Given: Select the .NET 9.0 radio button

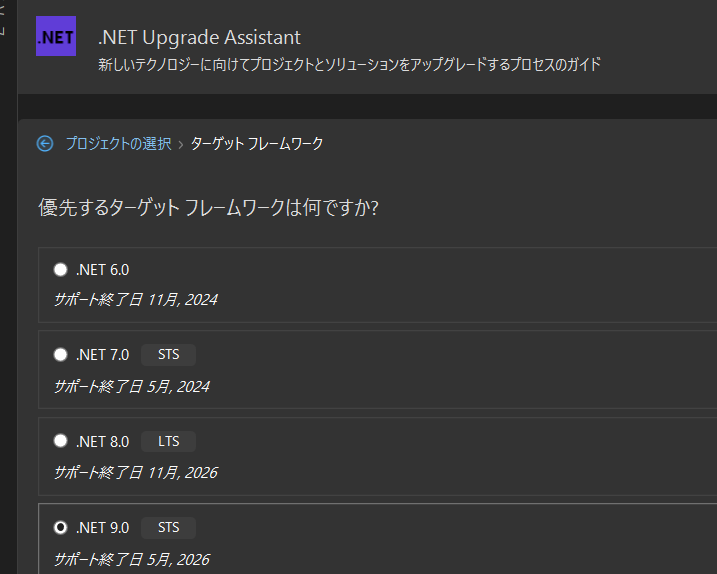Looking at the screenshot, I should click(x=60, y=527).
